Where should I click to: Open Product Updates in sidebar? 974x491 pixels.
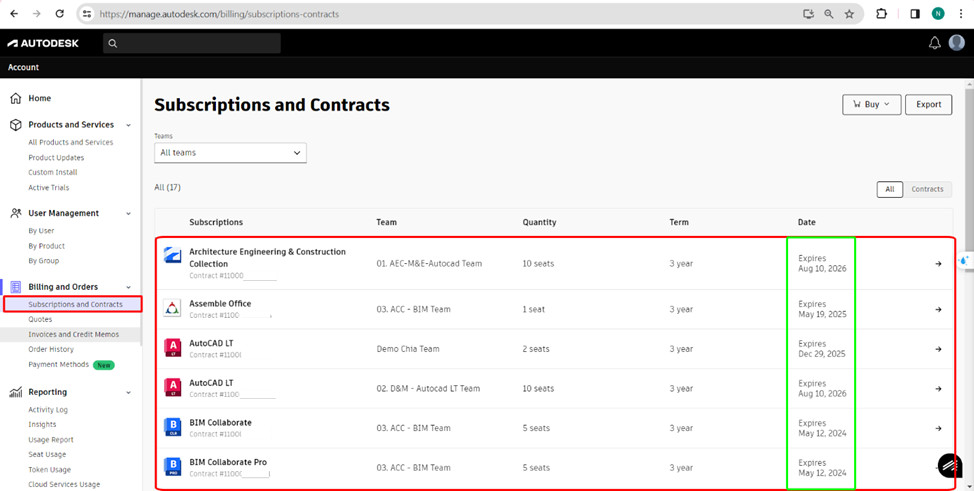[56, 157]
